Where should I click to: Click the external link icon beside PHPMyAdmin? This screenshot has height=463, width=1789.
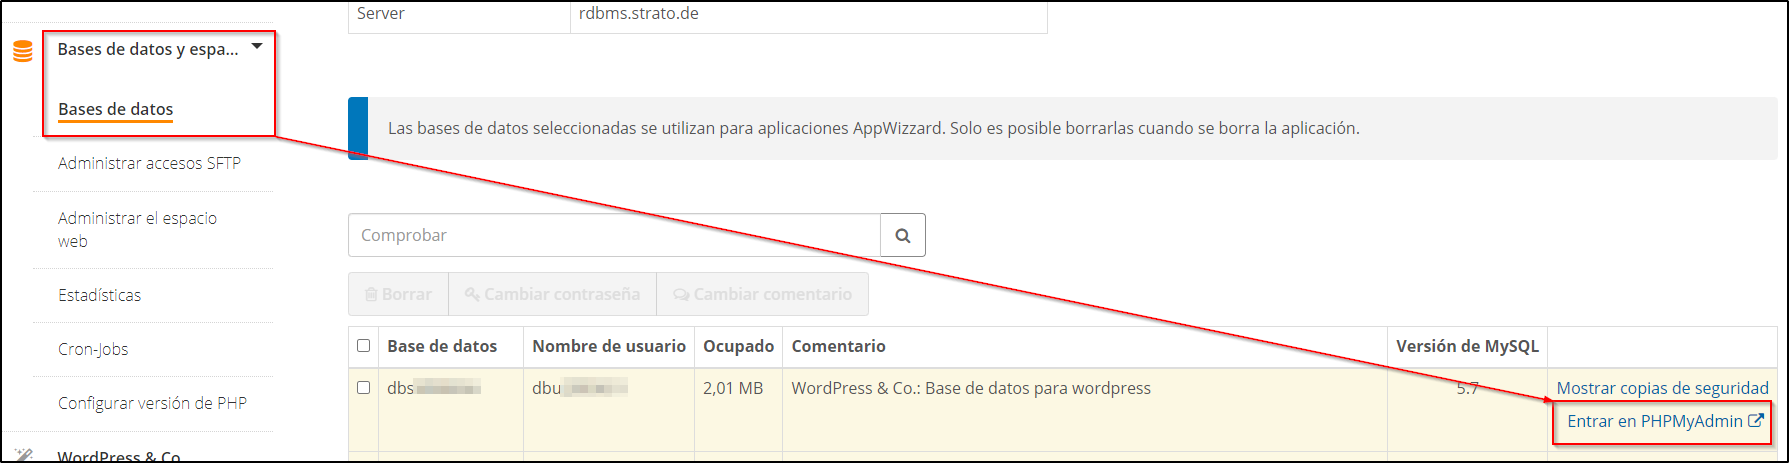click(x=1756, y=421)
